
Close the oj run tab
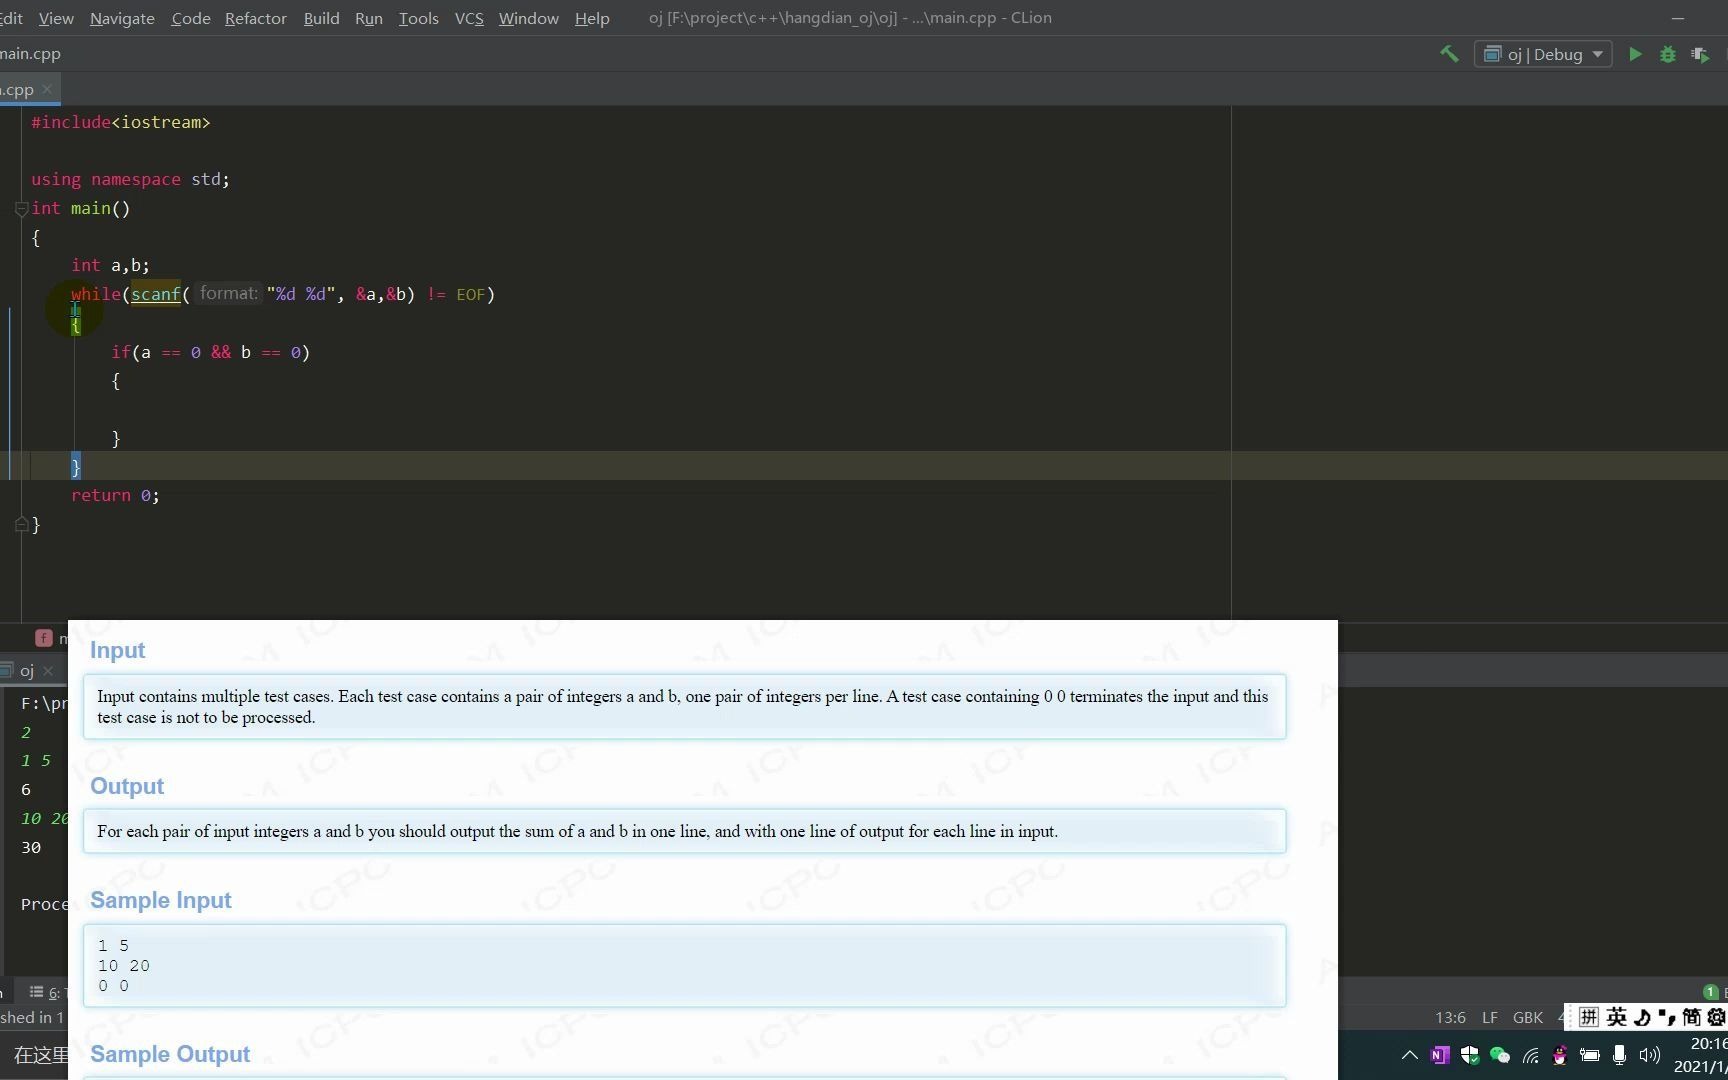48,671
